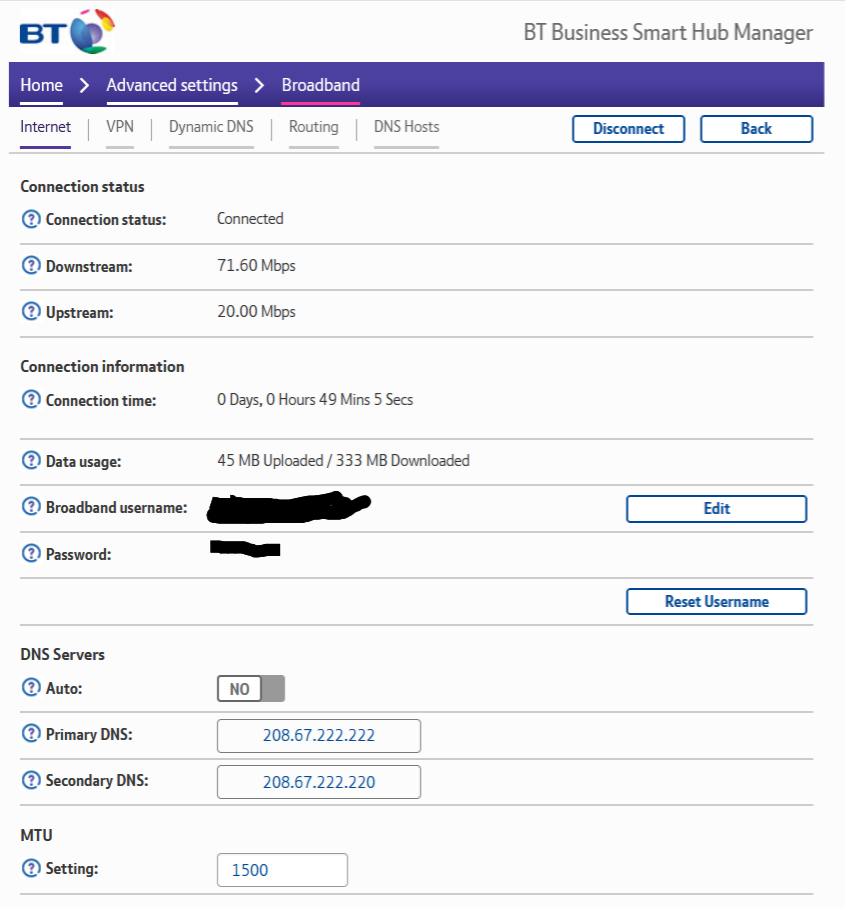Click the Upstream help icon

(x=30, y=311)
